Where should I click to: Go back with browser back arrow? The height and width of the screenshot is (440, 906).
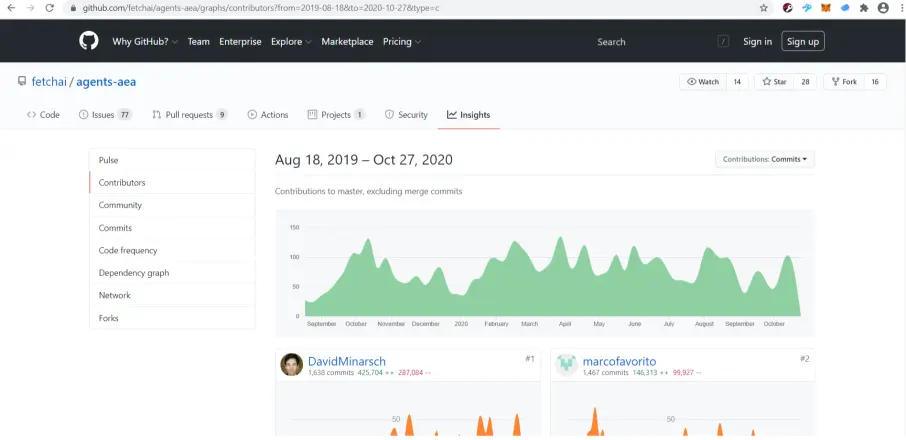click(11, 8)
